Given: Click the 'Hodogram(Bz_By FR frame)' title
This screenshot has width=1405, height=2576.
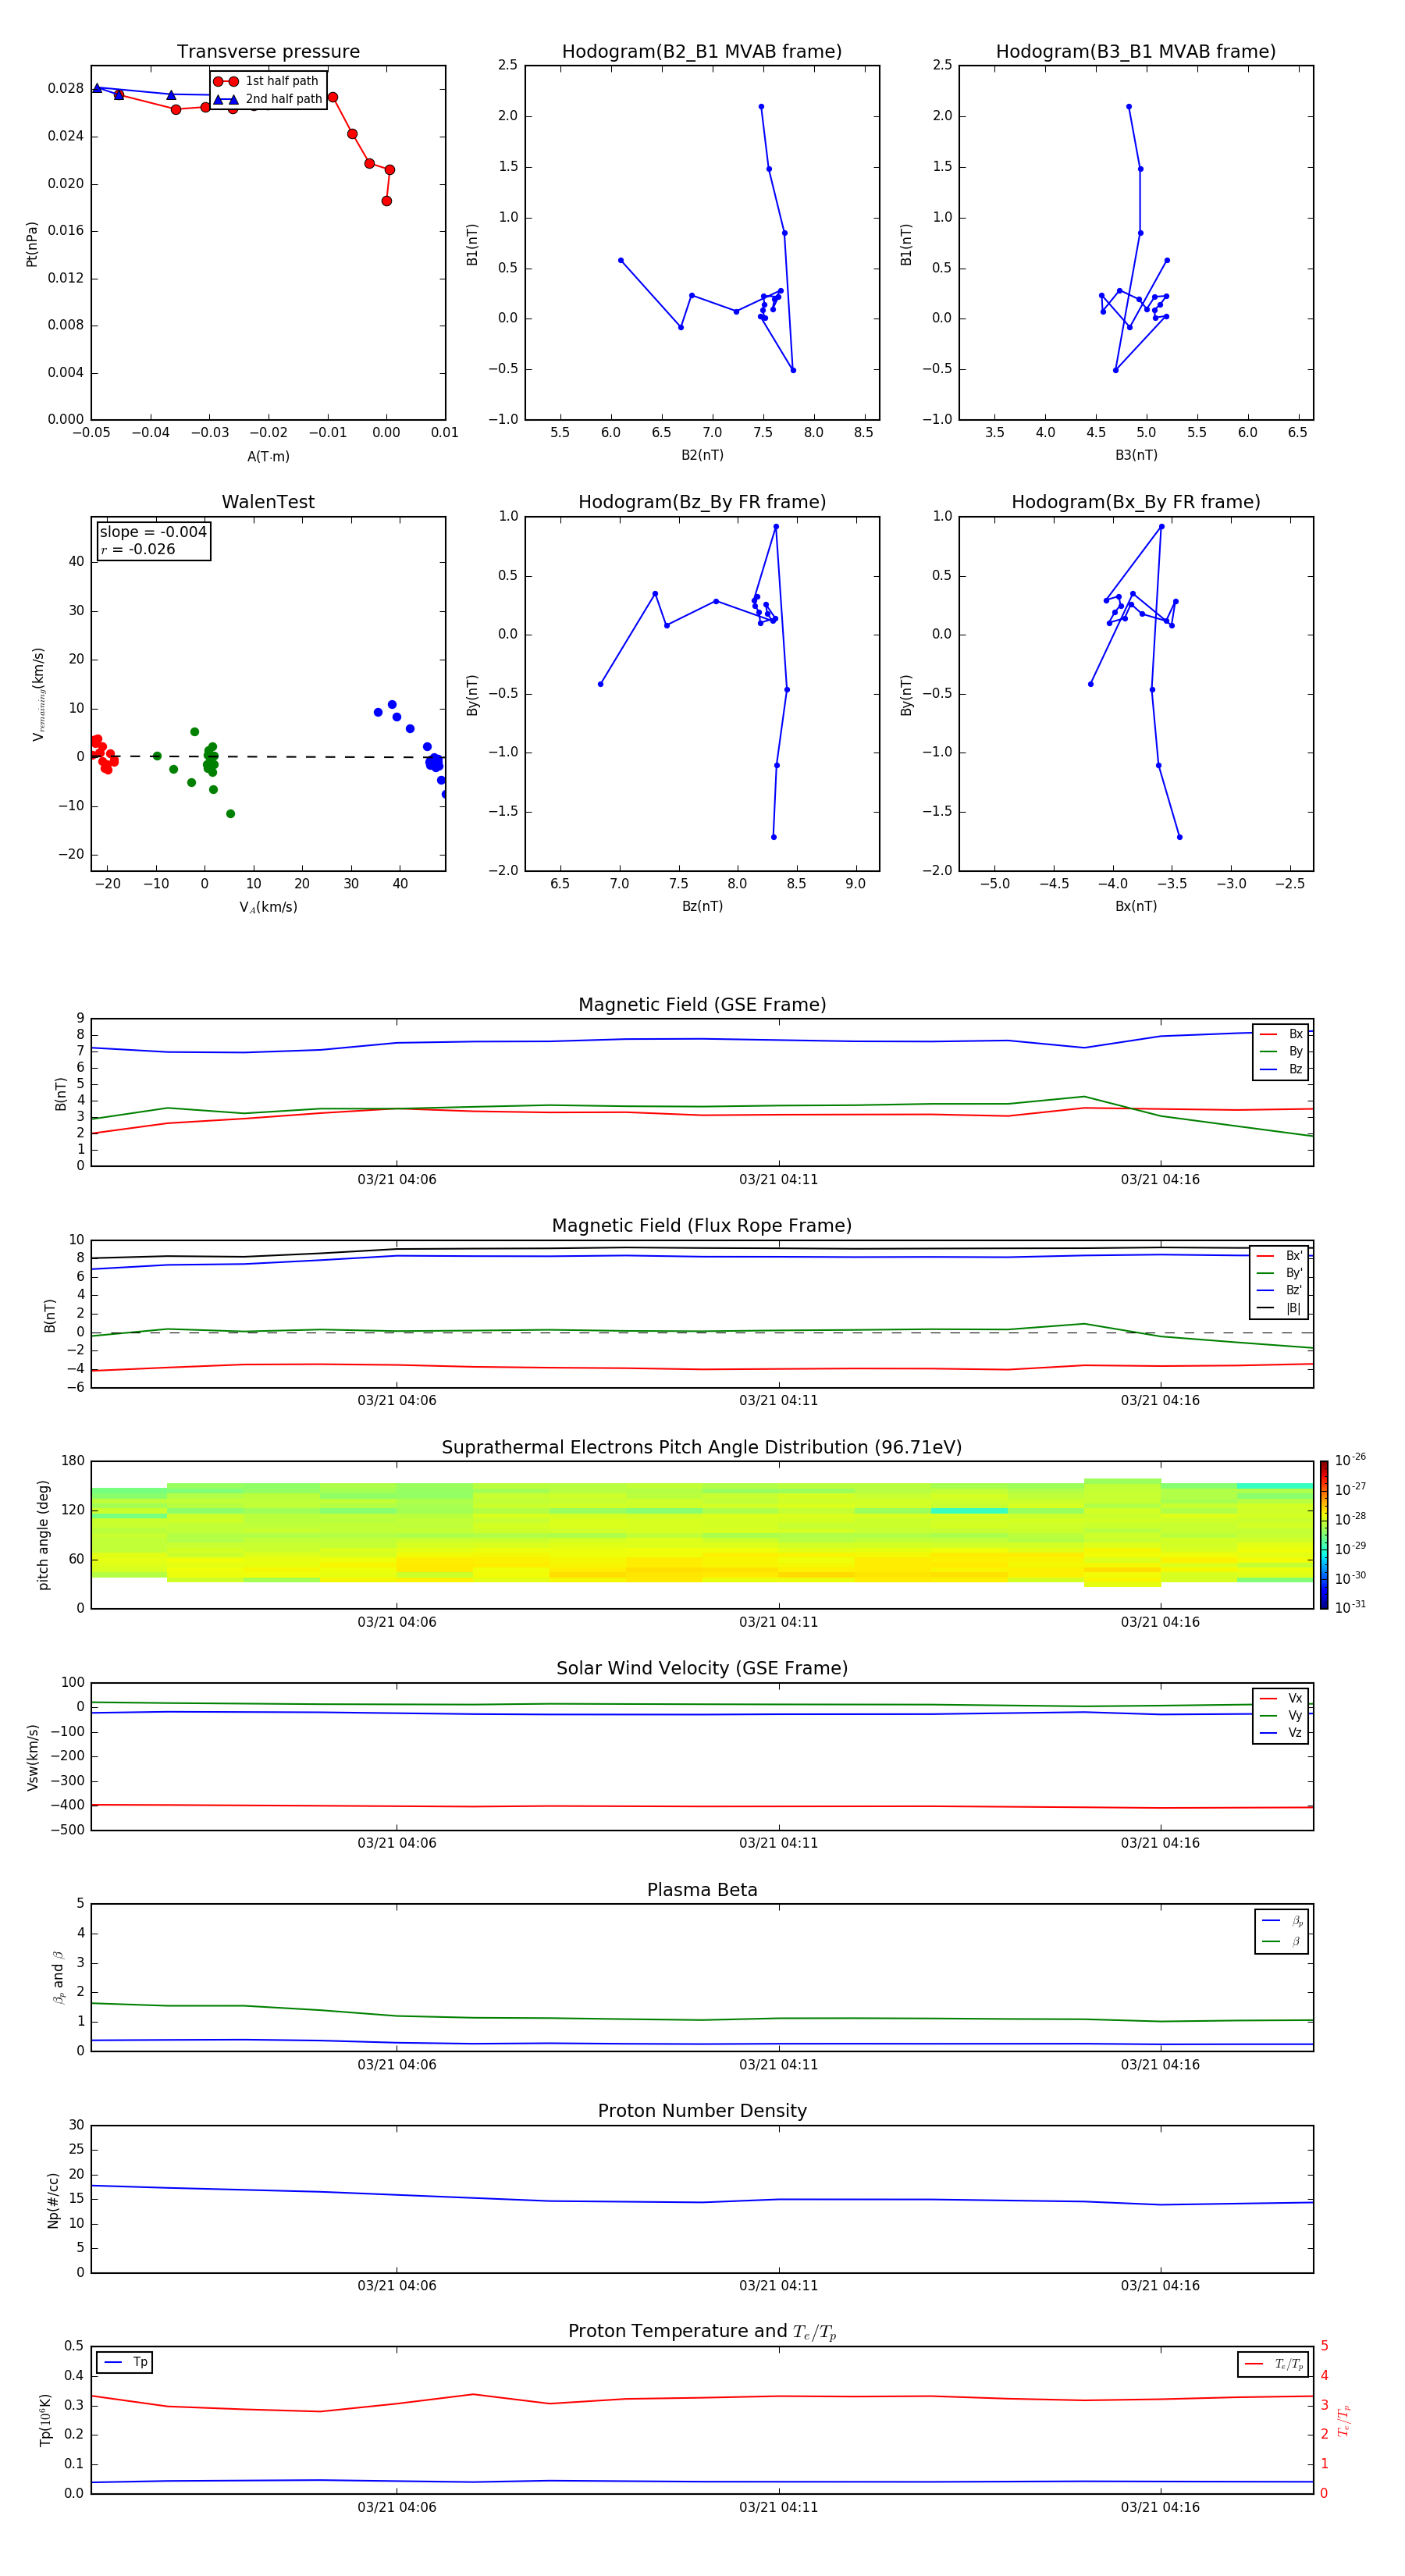Looking at the screenshot, I should click(702, 502).
